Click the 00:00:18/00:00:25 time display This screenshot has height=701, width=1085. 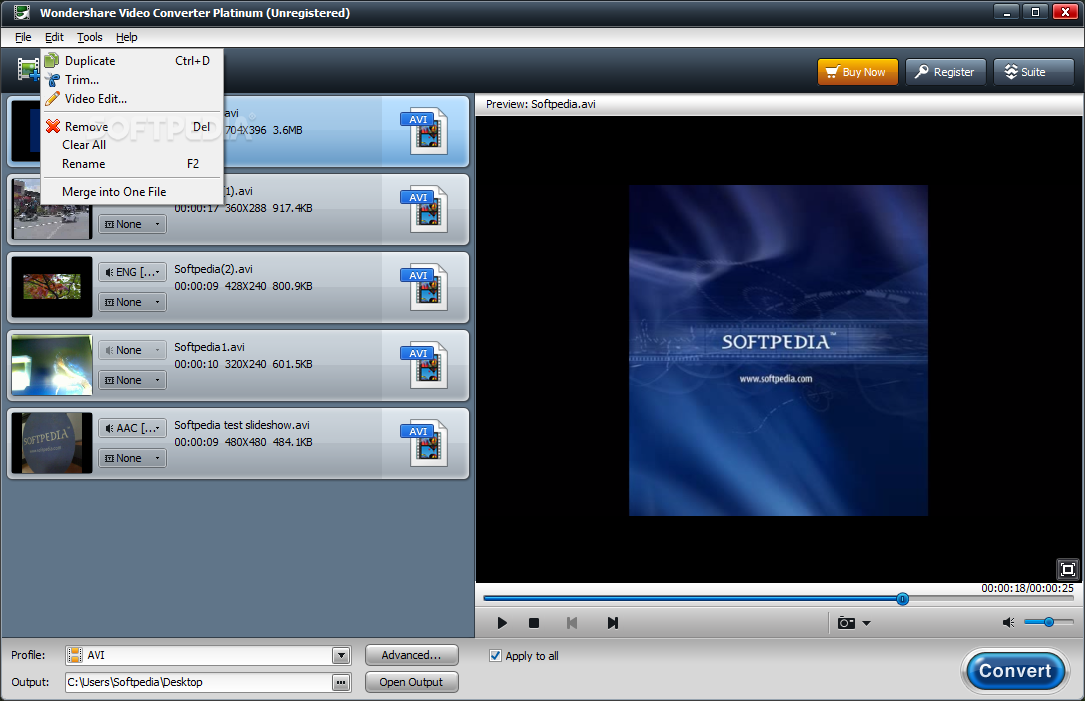click(x=1027, y=588)
